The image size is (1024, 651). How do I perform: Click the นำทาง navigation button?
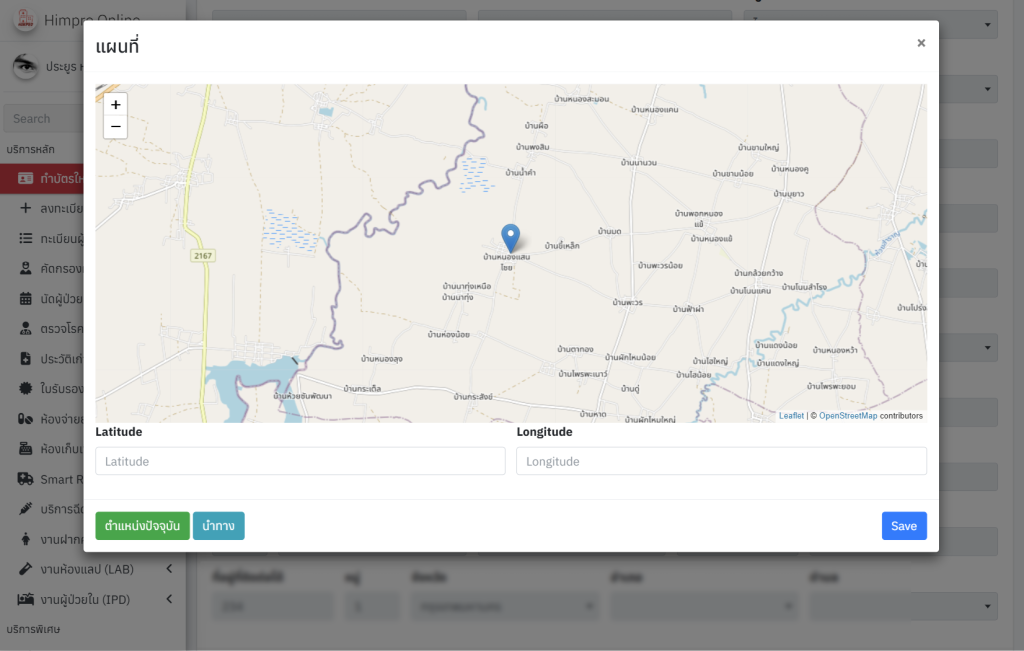point(219,526)
